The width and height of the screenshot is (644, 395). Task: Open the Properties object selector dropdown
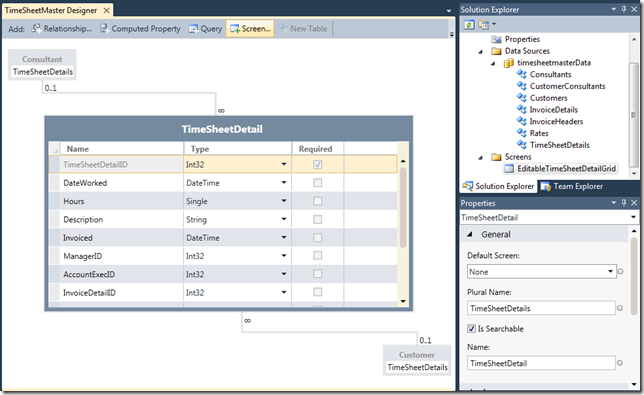[x=634, y=217]
